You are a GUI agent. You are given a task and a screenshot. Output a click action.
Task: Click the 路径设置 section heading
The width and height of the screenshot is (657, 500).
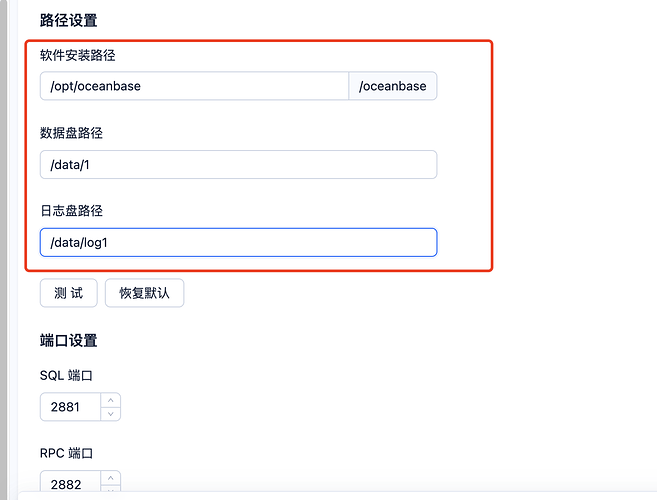(68, 20)
